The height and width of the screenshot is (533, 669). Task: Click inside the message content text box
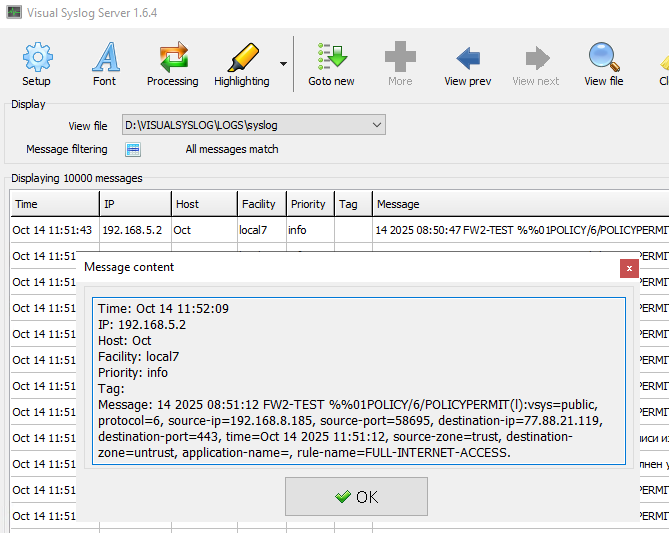click(358, 380)
